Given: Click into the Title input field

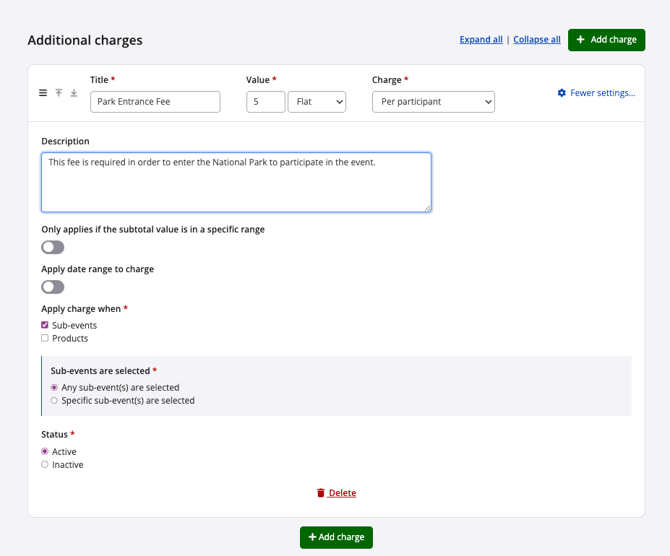Looking at the screenshot, I should click(155, 102).
